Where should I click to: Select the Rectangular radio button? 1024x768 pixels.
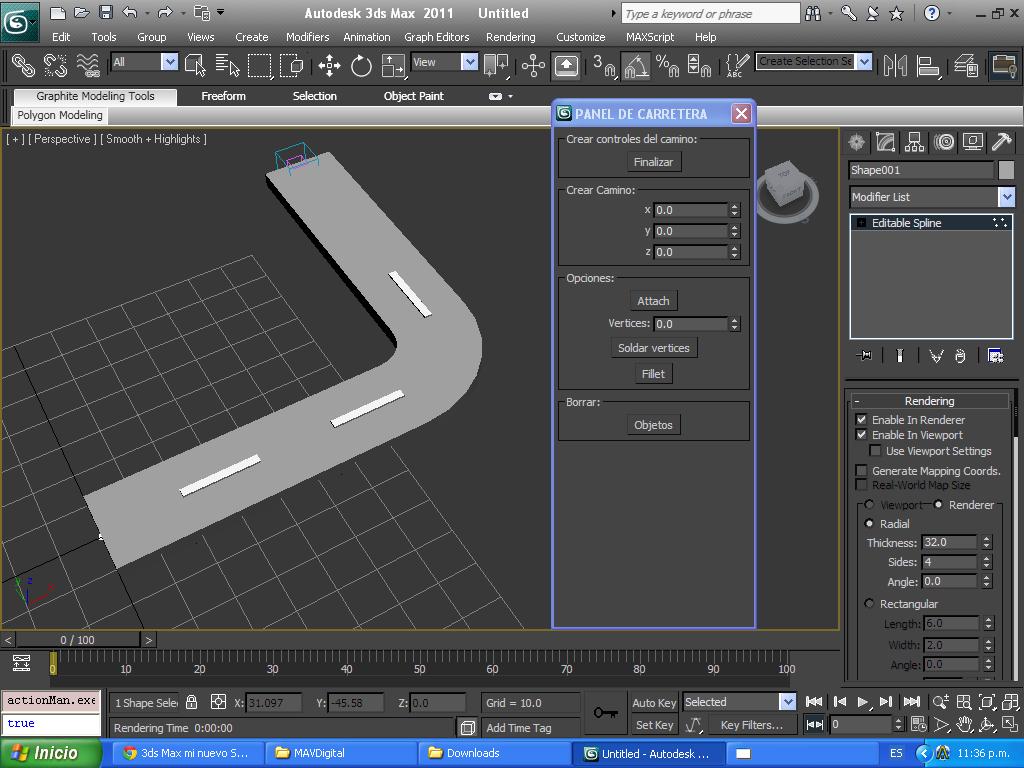tap(869, 604)
